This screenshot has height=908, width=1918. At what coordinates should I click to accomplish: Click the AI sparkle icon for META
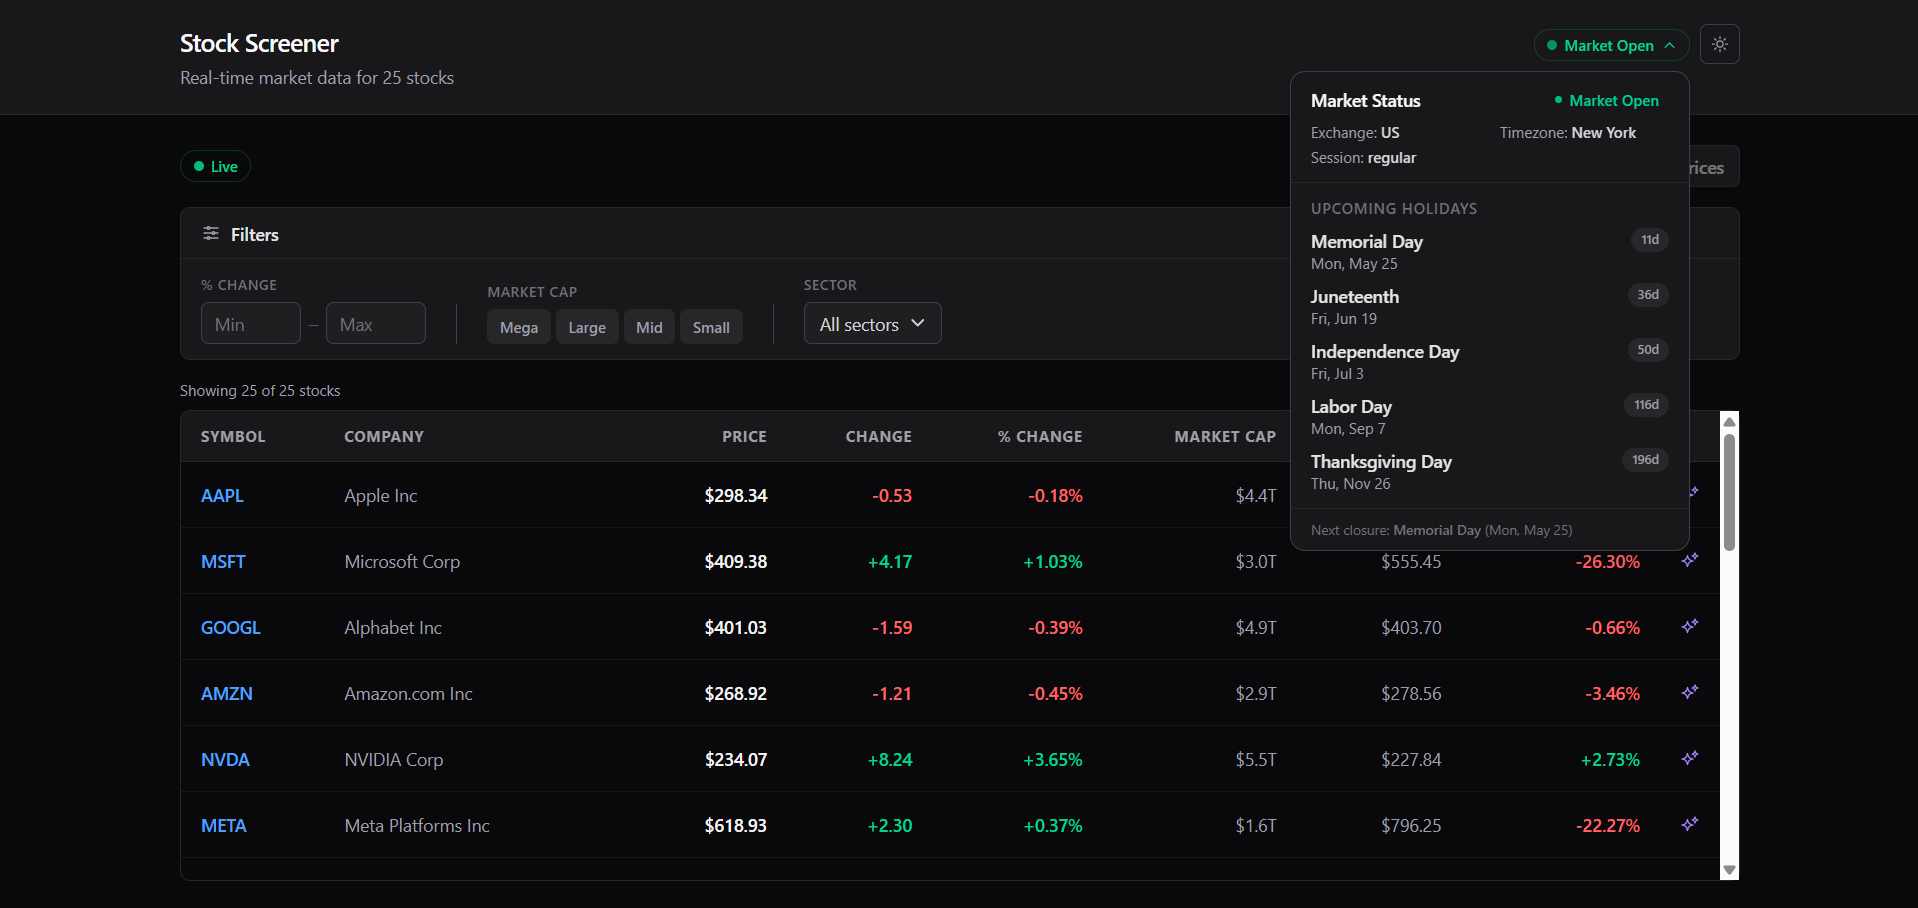[x=1690, y=824]
